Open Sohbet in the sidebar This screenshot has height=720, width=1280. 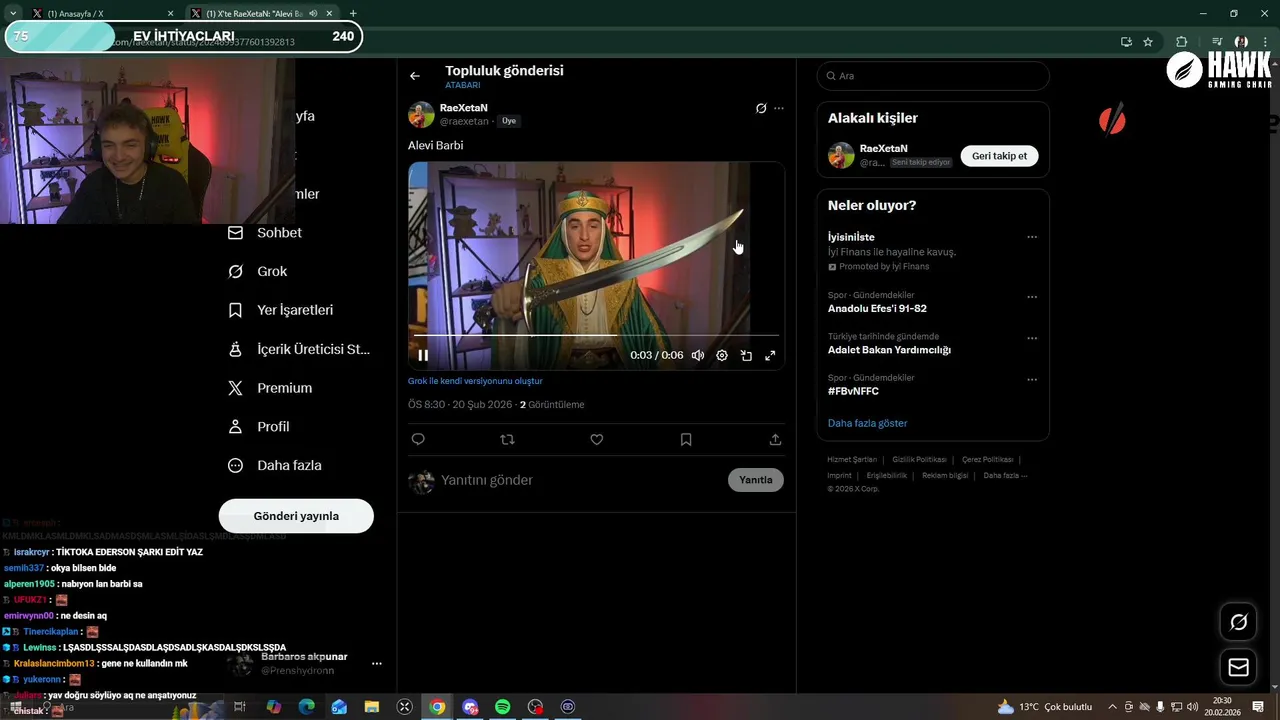[265, 232]
